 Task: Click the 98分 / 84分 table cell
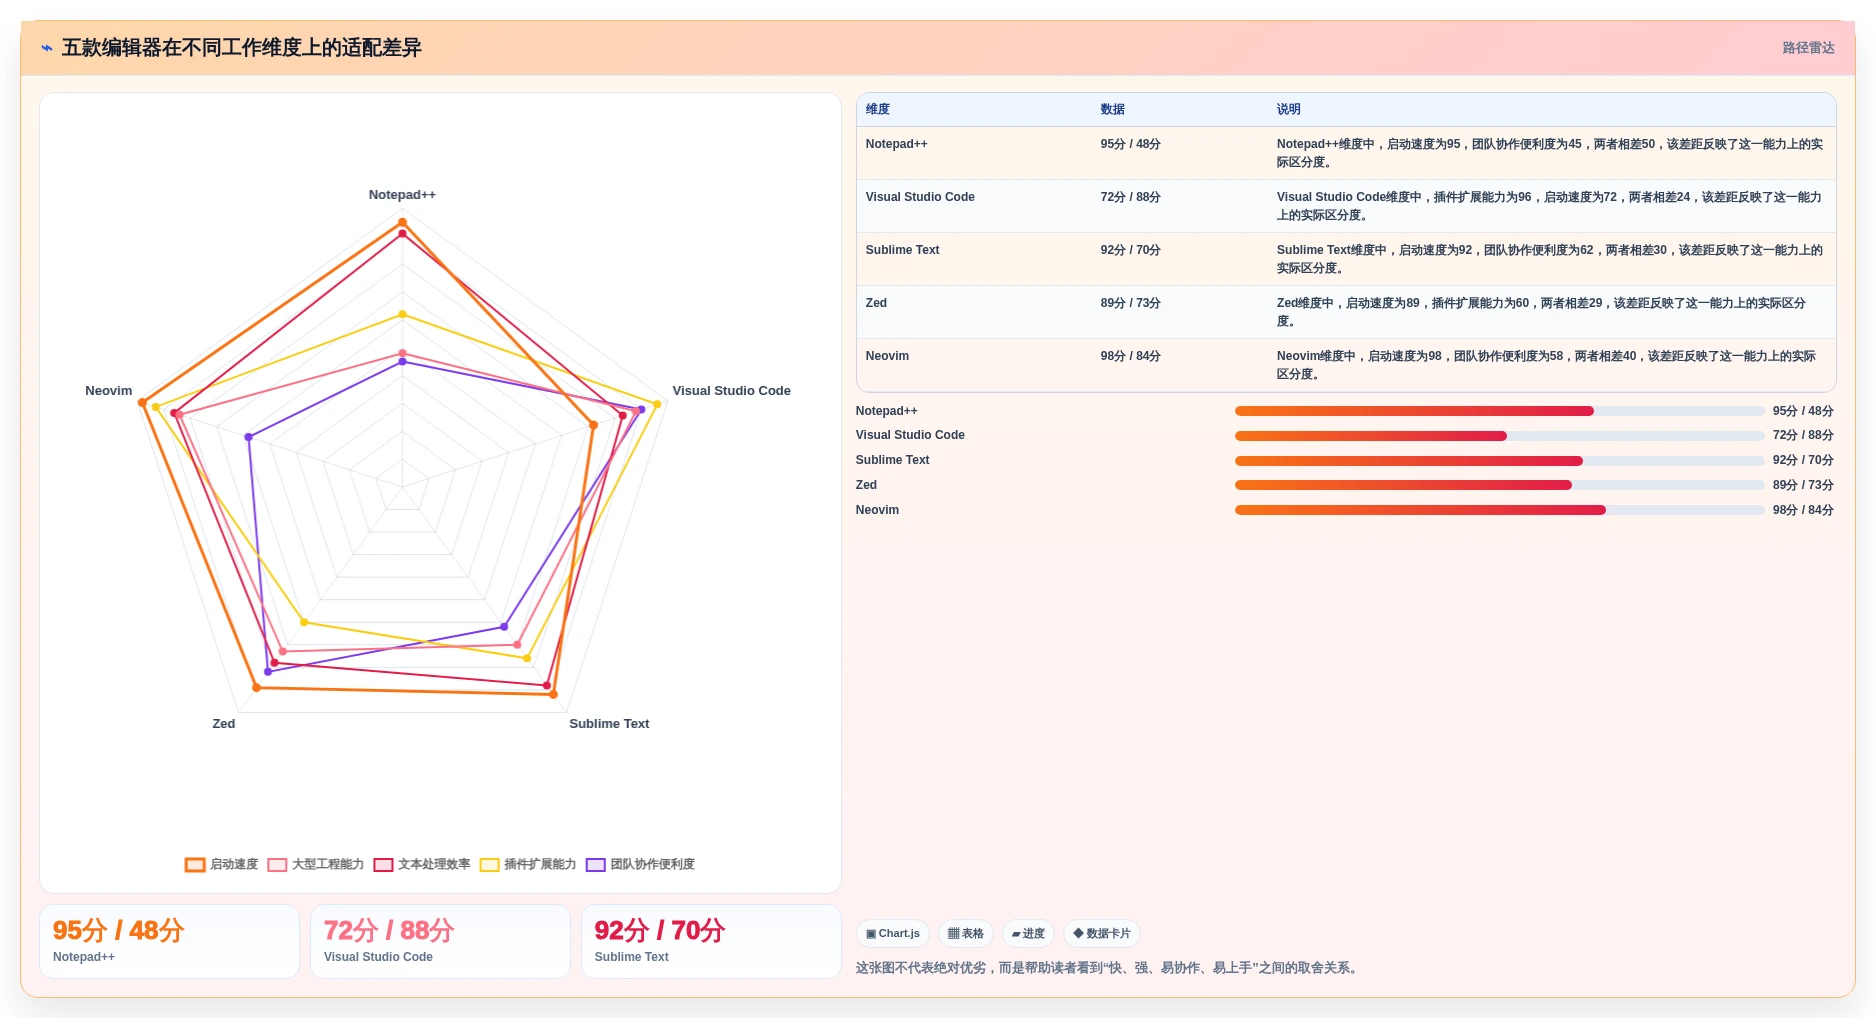coord(1131,356)
